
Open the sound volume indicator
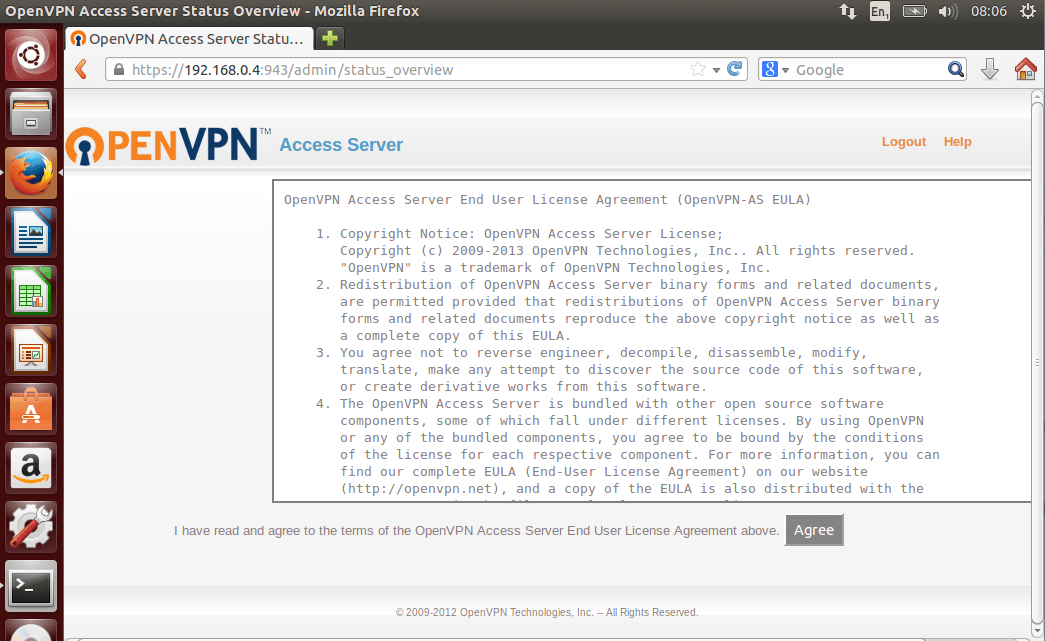947,11
